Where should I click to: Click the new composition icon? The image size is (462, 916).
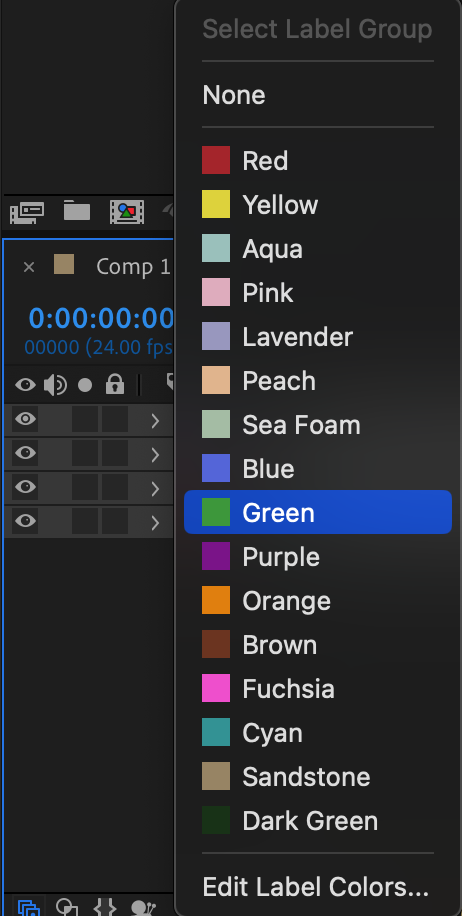click(127, 212)
